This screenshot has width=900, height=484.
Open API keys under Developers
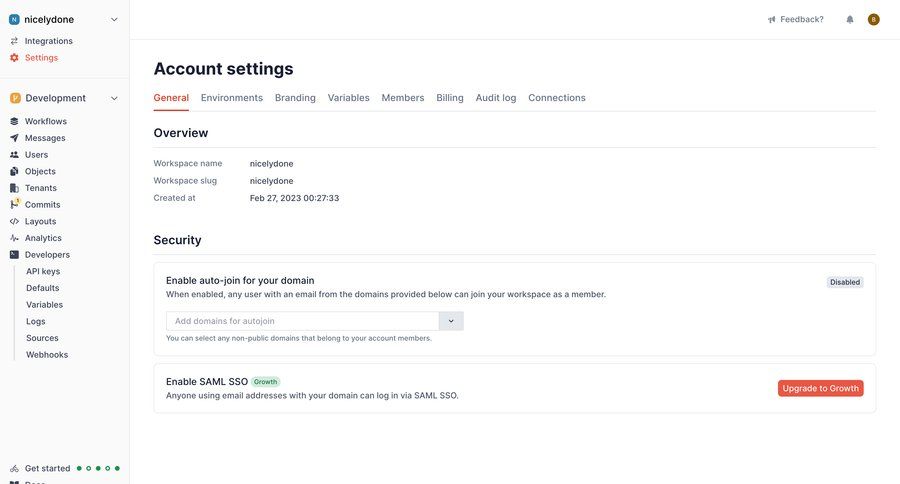point(43,272)
